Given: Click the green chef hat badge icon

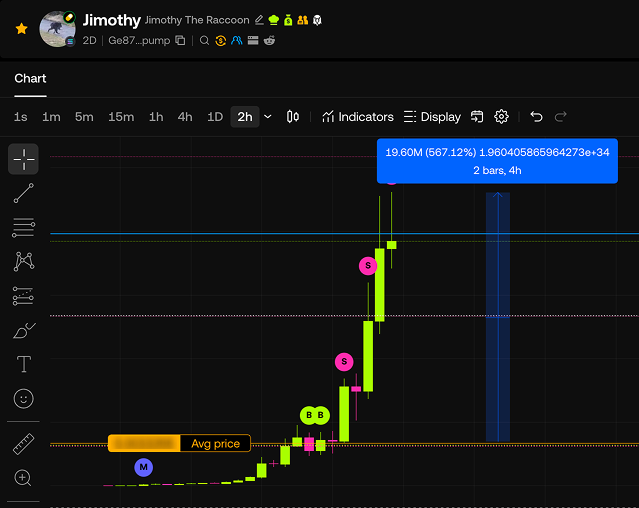Looking at the screenshot, I should click(x=273, y=20).
